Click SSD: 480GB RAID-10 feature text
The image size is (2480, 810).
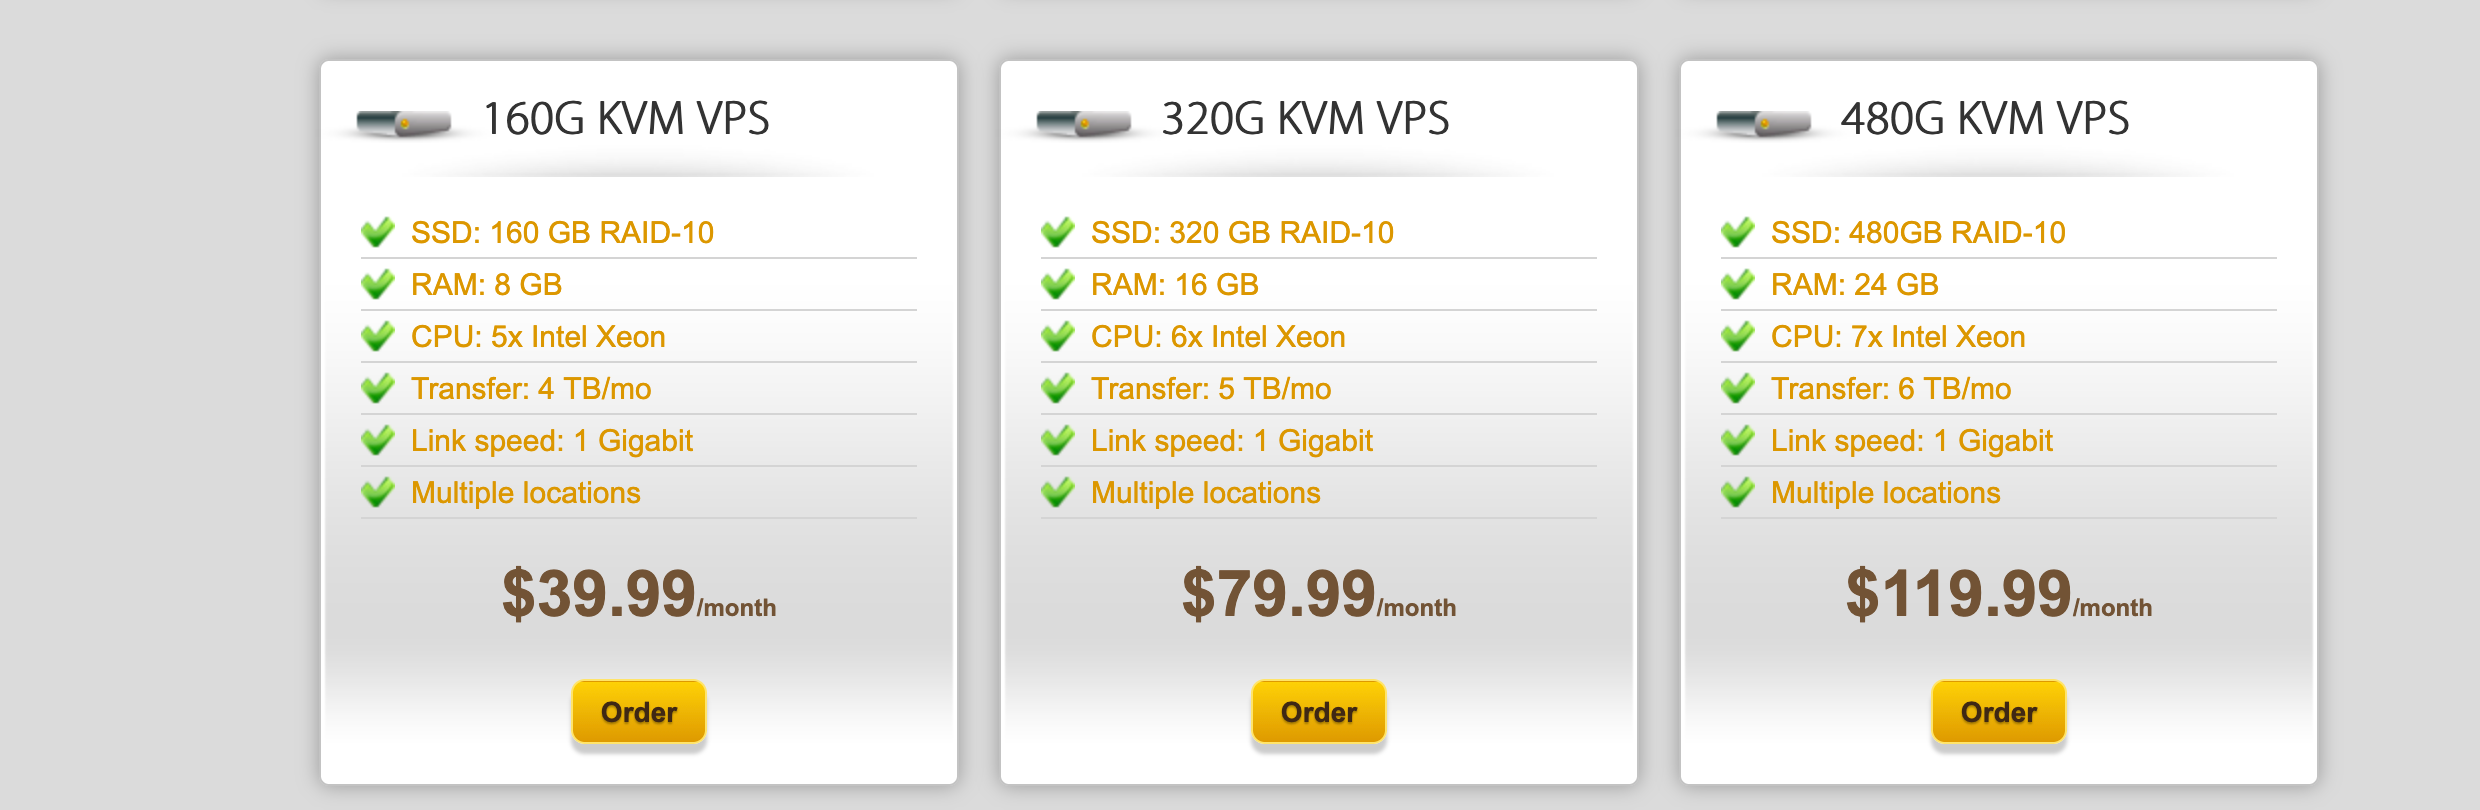tap(1917, 233)
